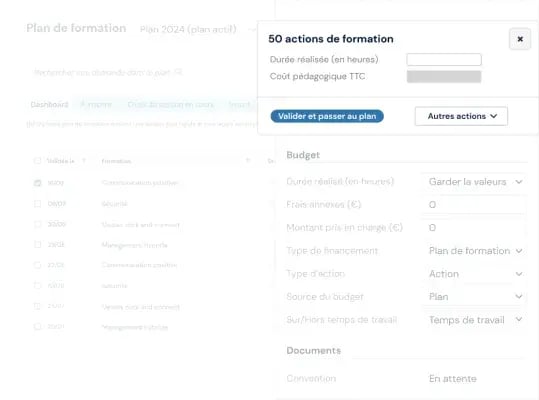The height and width of the screenshot is (400, 539).
Task: Click Valider et passer au plan button
Action: pyautogui.click(x=327, y=116)
